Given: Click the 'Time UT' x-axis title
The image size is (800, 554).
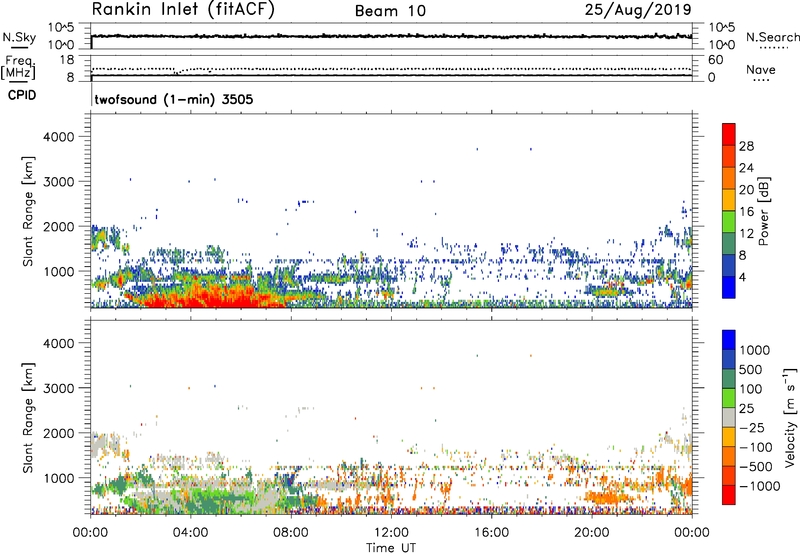Looking at the screenshot, I should click(x=391, y=548).
